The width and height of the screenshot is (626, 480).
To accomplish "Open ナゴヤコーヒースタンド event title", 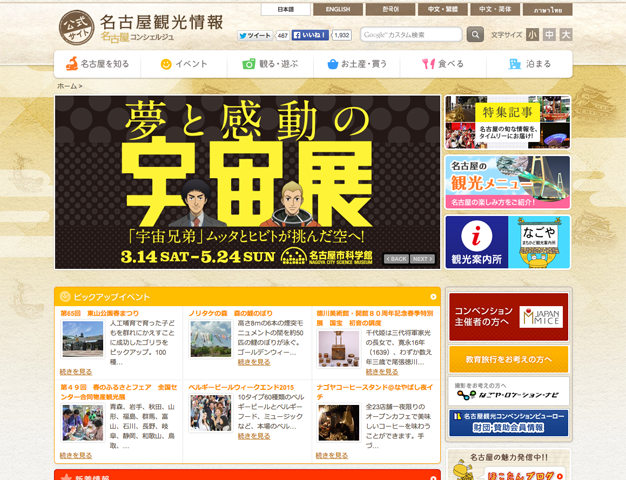I will (x=375, y=392).
